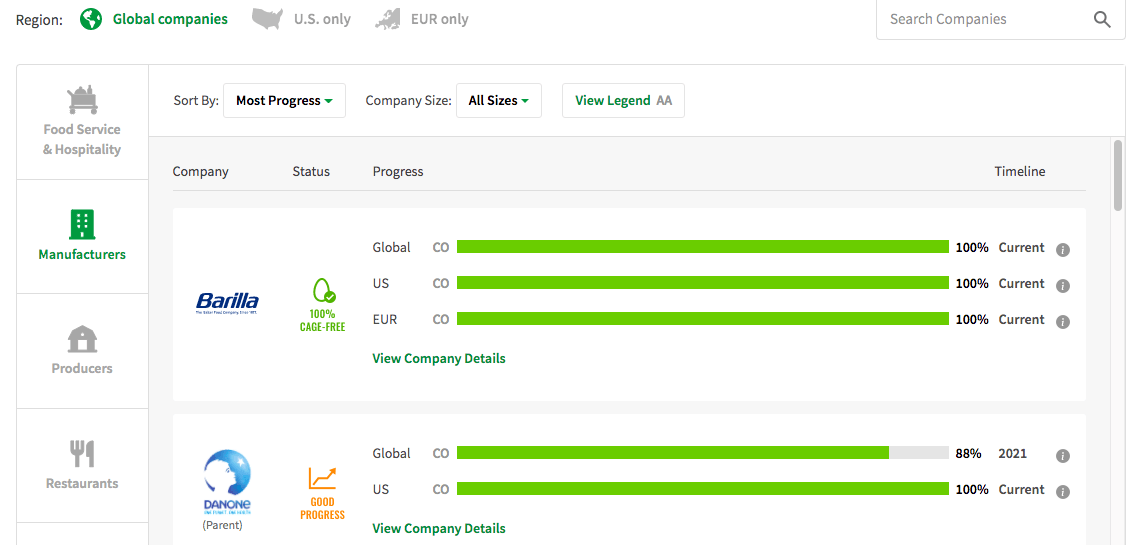Switch to the Manufacturers tab label
The width and height of the screenshot is (1134, 545).
click(x=82, y=254)
